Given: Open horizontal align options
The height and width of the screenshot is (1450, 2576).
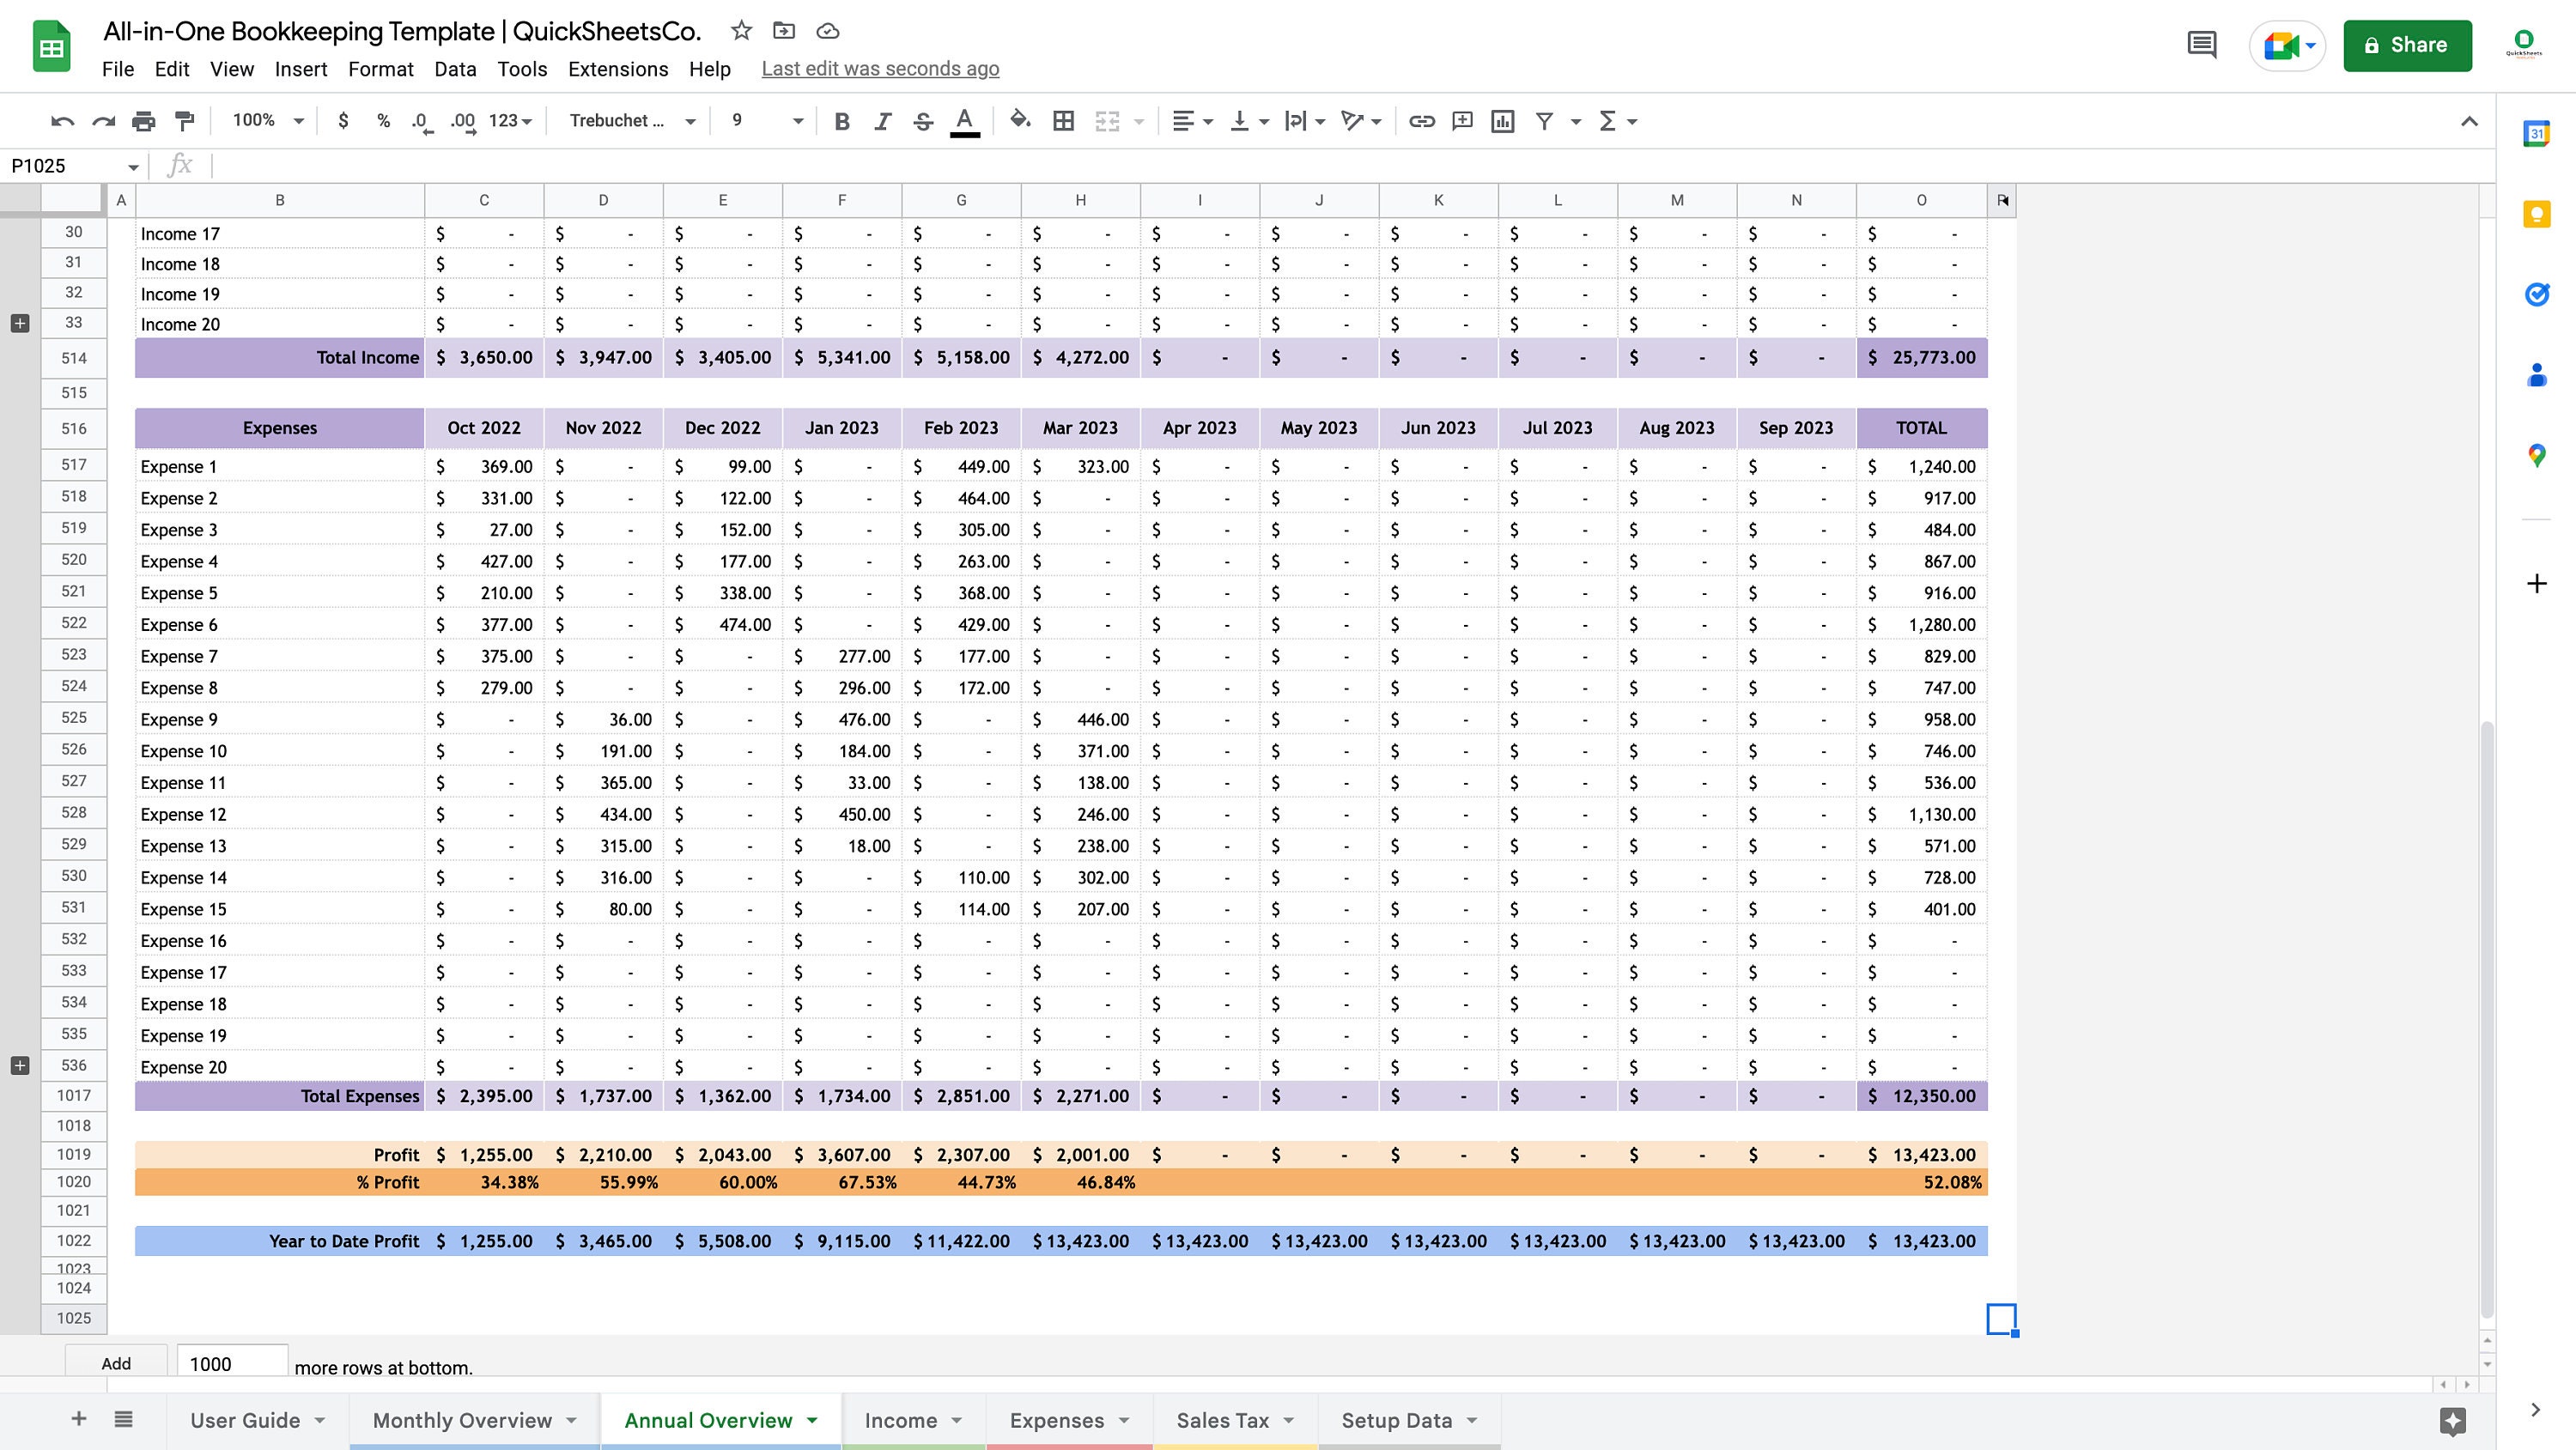Looking at the screenshot, I should coord(1192,121).
